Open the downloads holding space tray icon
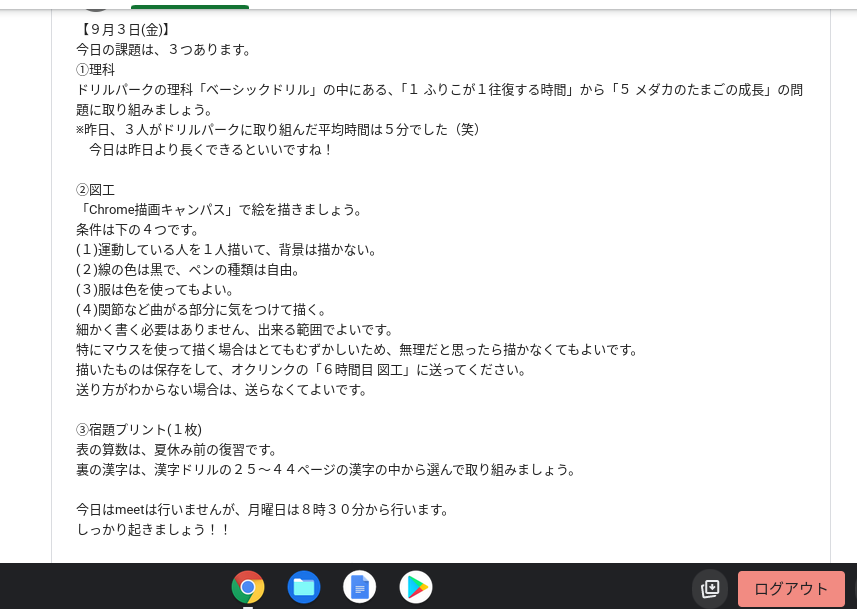This screenshot has width=857, height=609. pyautogui.click(x=710, y=588)
